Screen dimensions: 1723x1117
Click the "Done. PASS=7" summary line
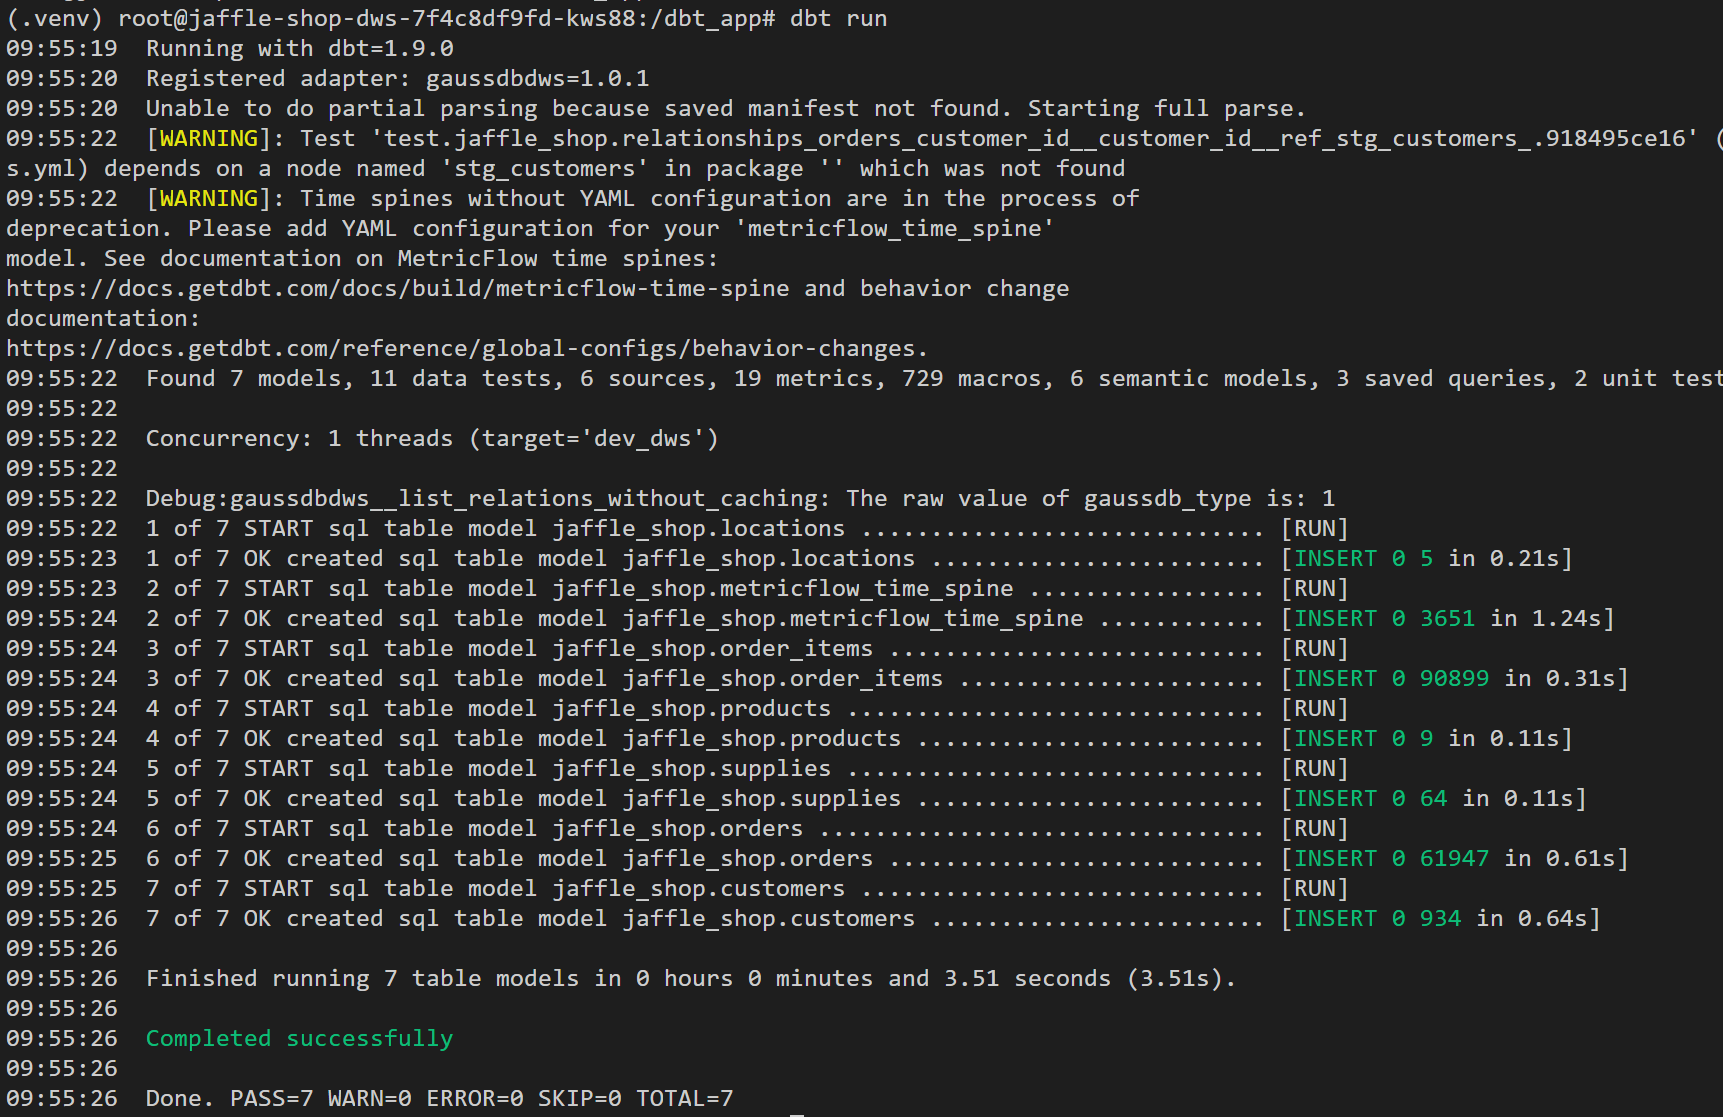click(x=439, y=1099)
